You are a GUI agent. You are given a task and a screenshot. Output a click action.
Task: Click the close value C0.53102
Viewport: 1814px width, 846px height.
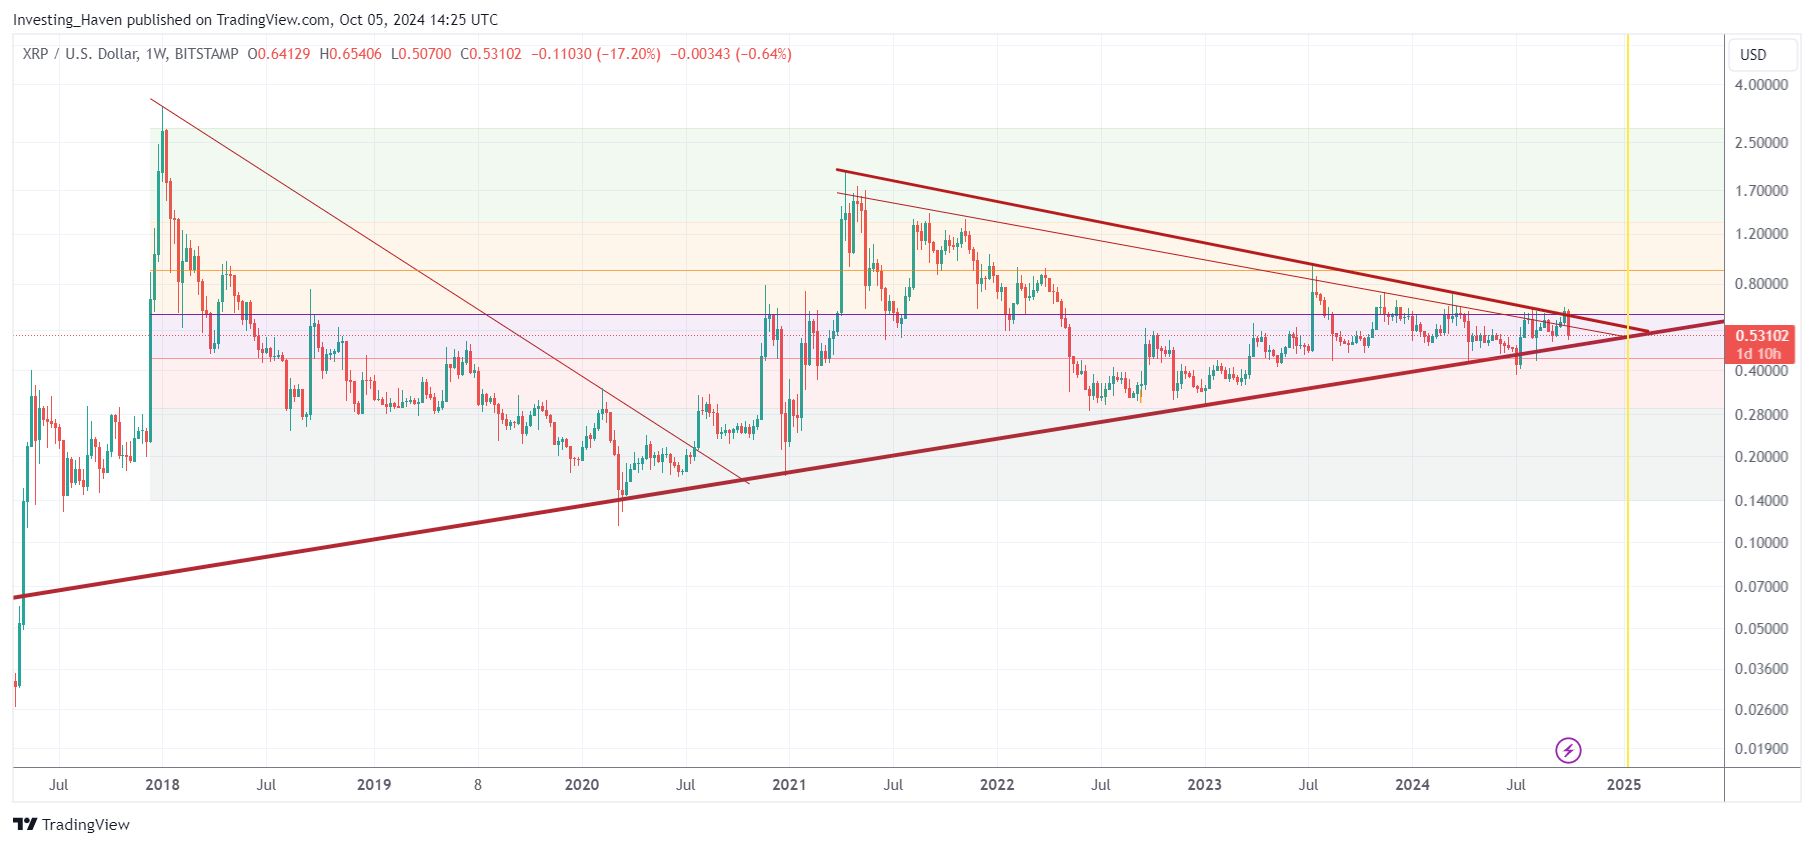[491, 54]
